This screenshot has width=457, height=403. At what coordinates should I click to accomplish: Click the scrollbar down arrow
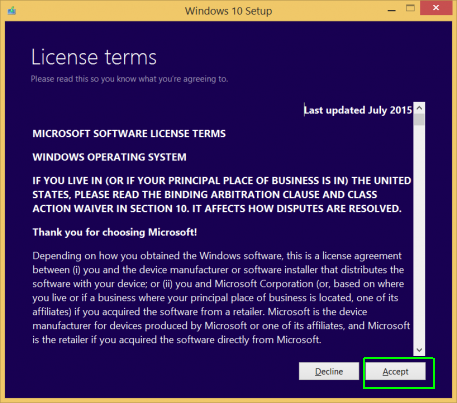[x=419, y=350]
